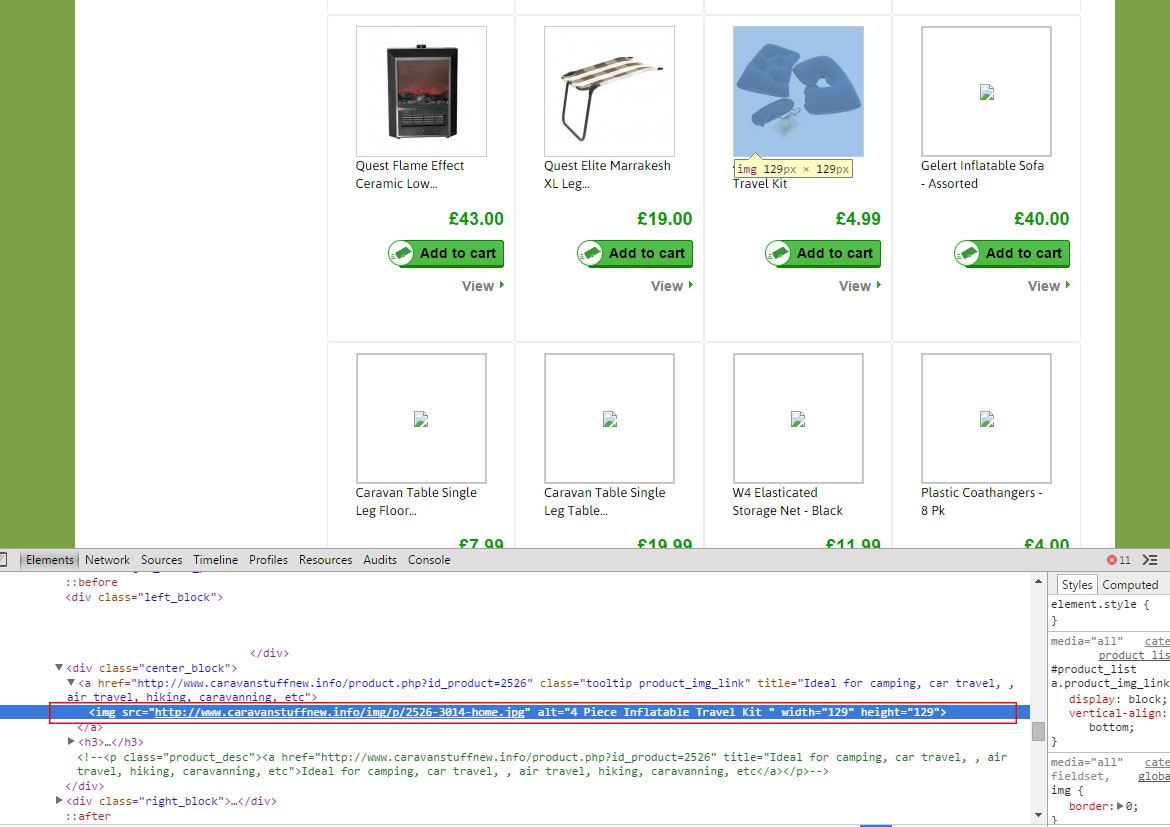Expand the right_block div node
The image size is (1170, 827).
[x=59, y=801]
